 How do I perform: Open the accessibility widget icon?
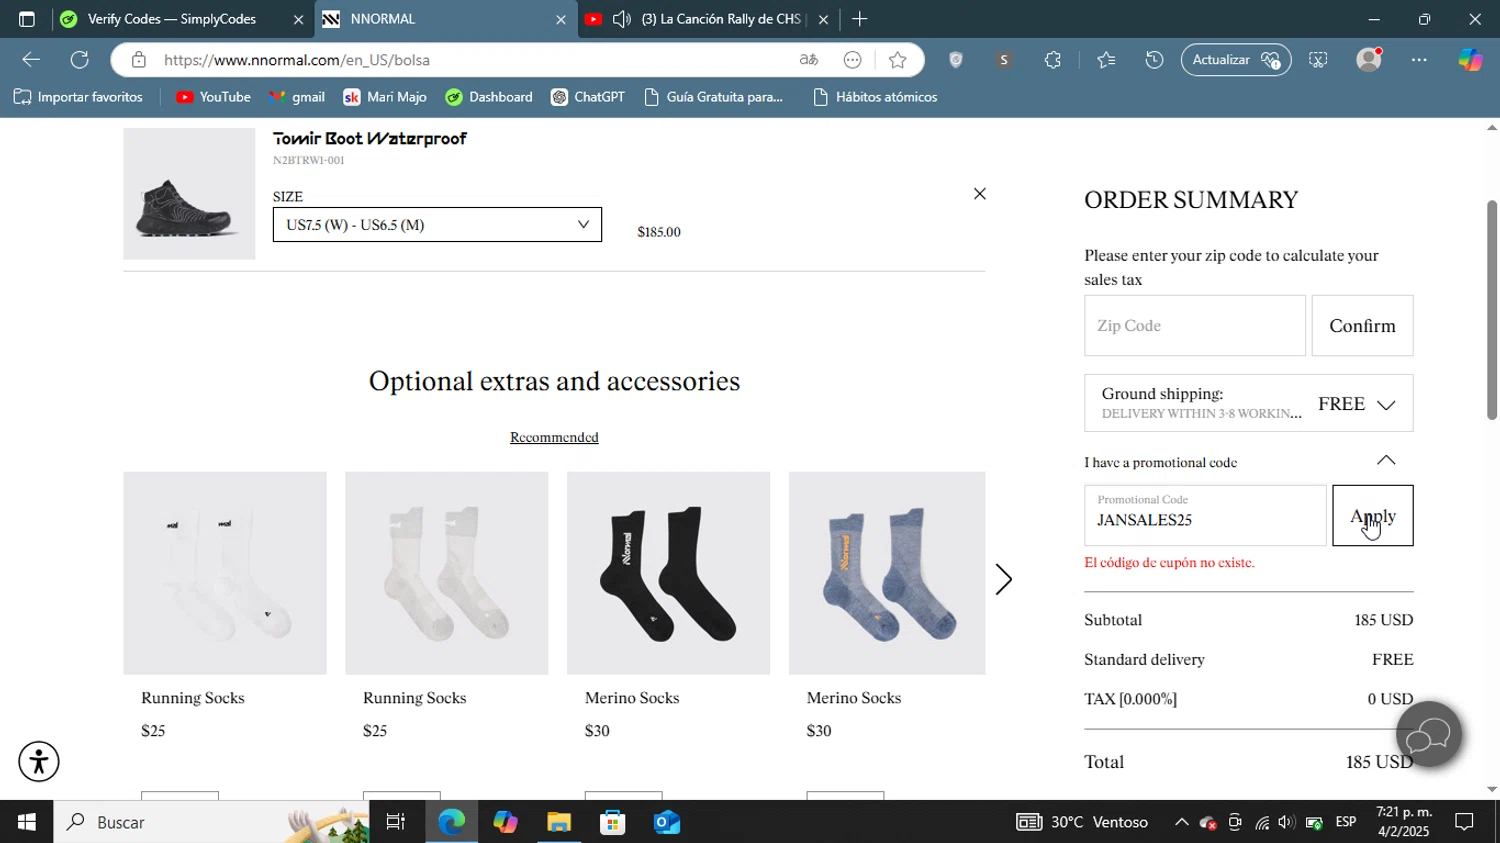coord(39,762)
